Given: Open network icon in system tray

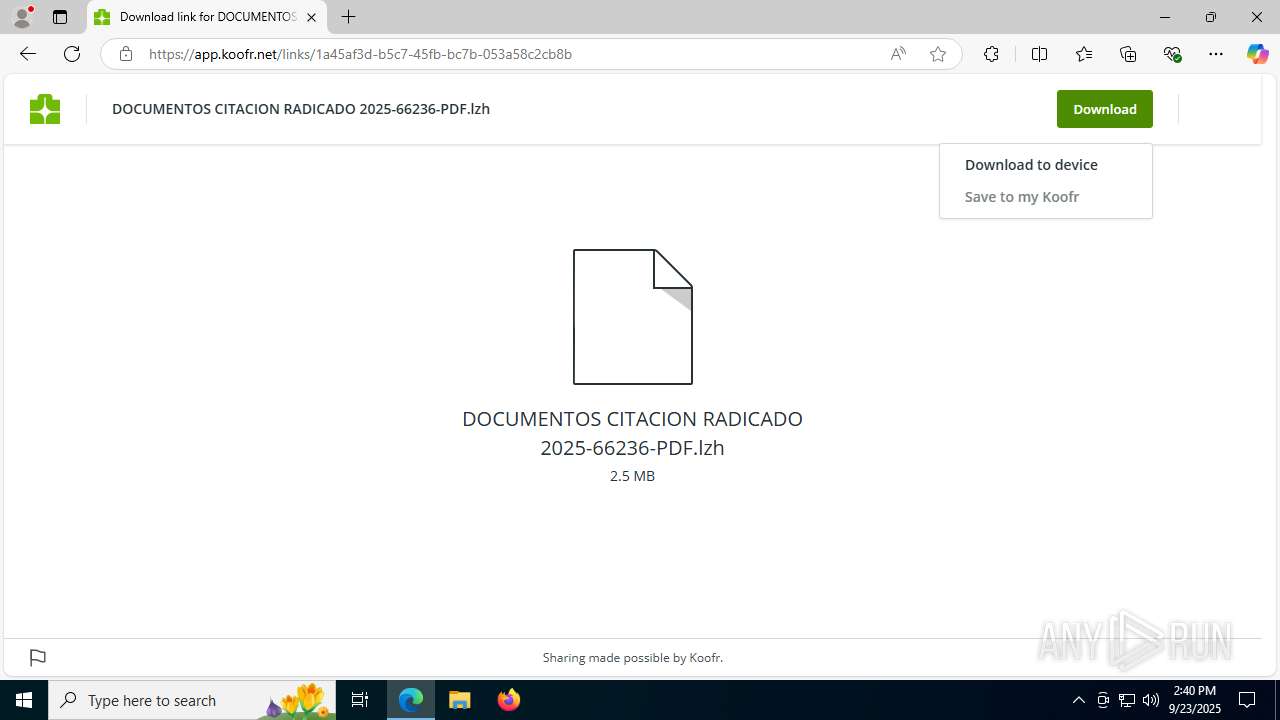Looking at the screenshot, I should [1127, 700].
